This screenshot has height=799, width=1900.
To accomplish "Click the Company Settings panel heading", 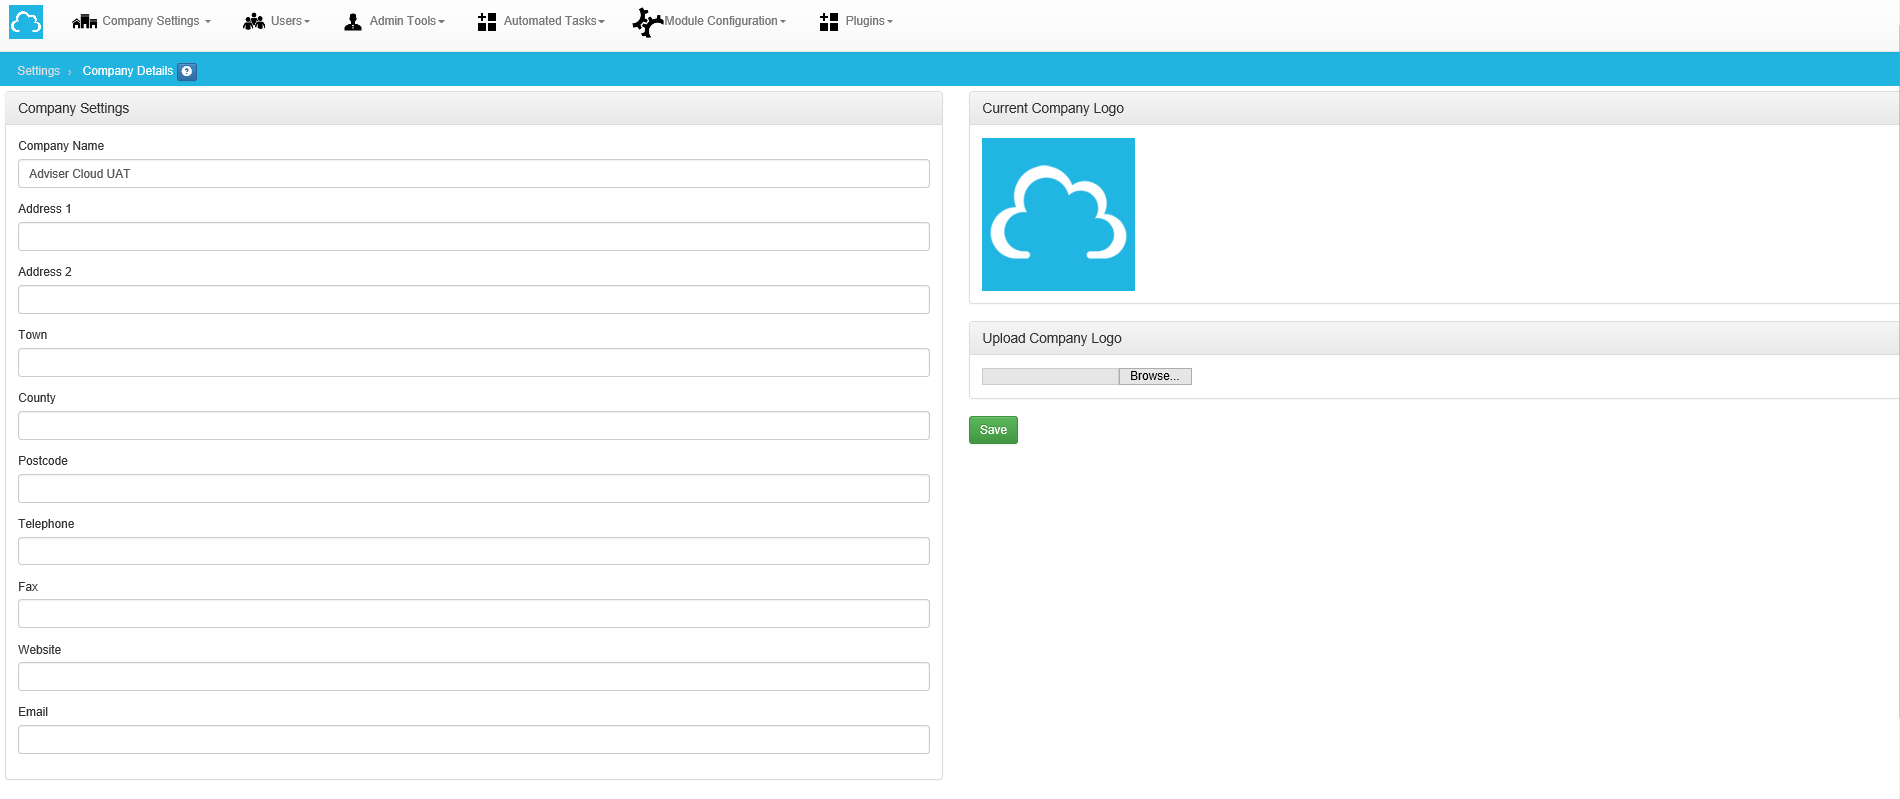I will pyautogui.click(x=74, y=108).
